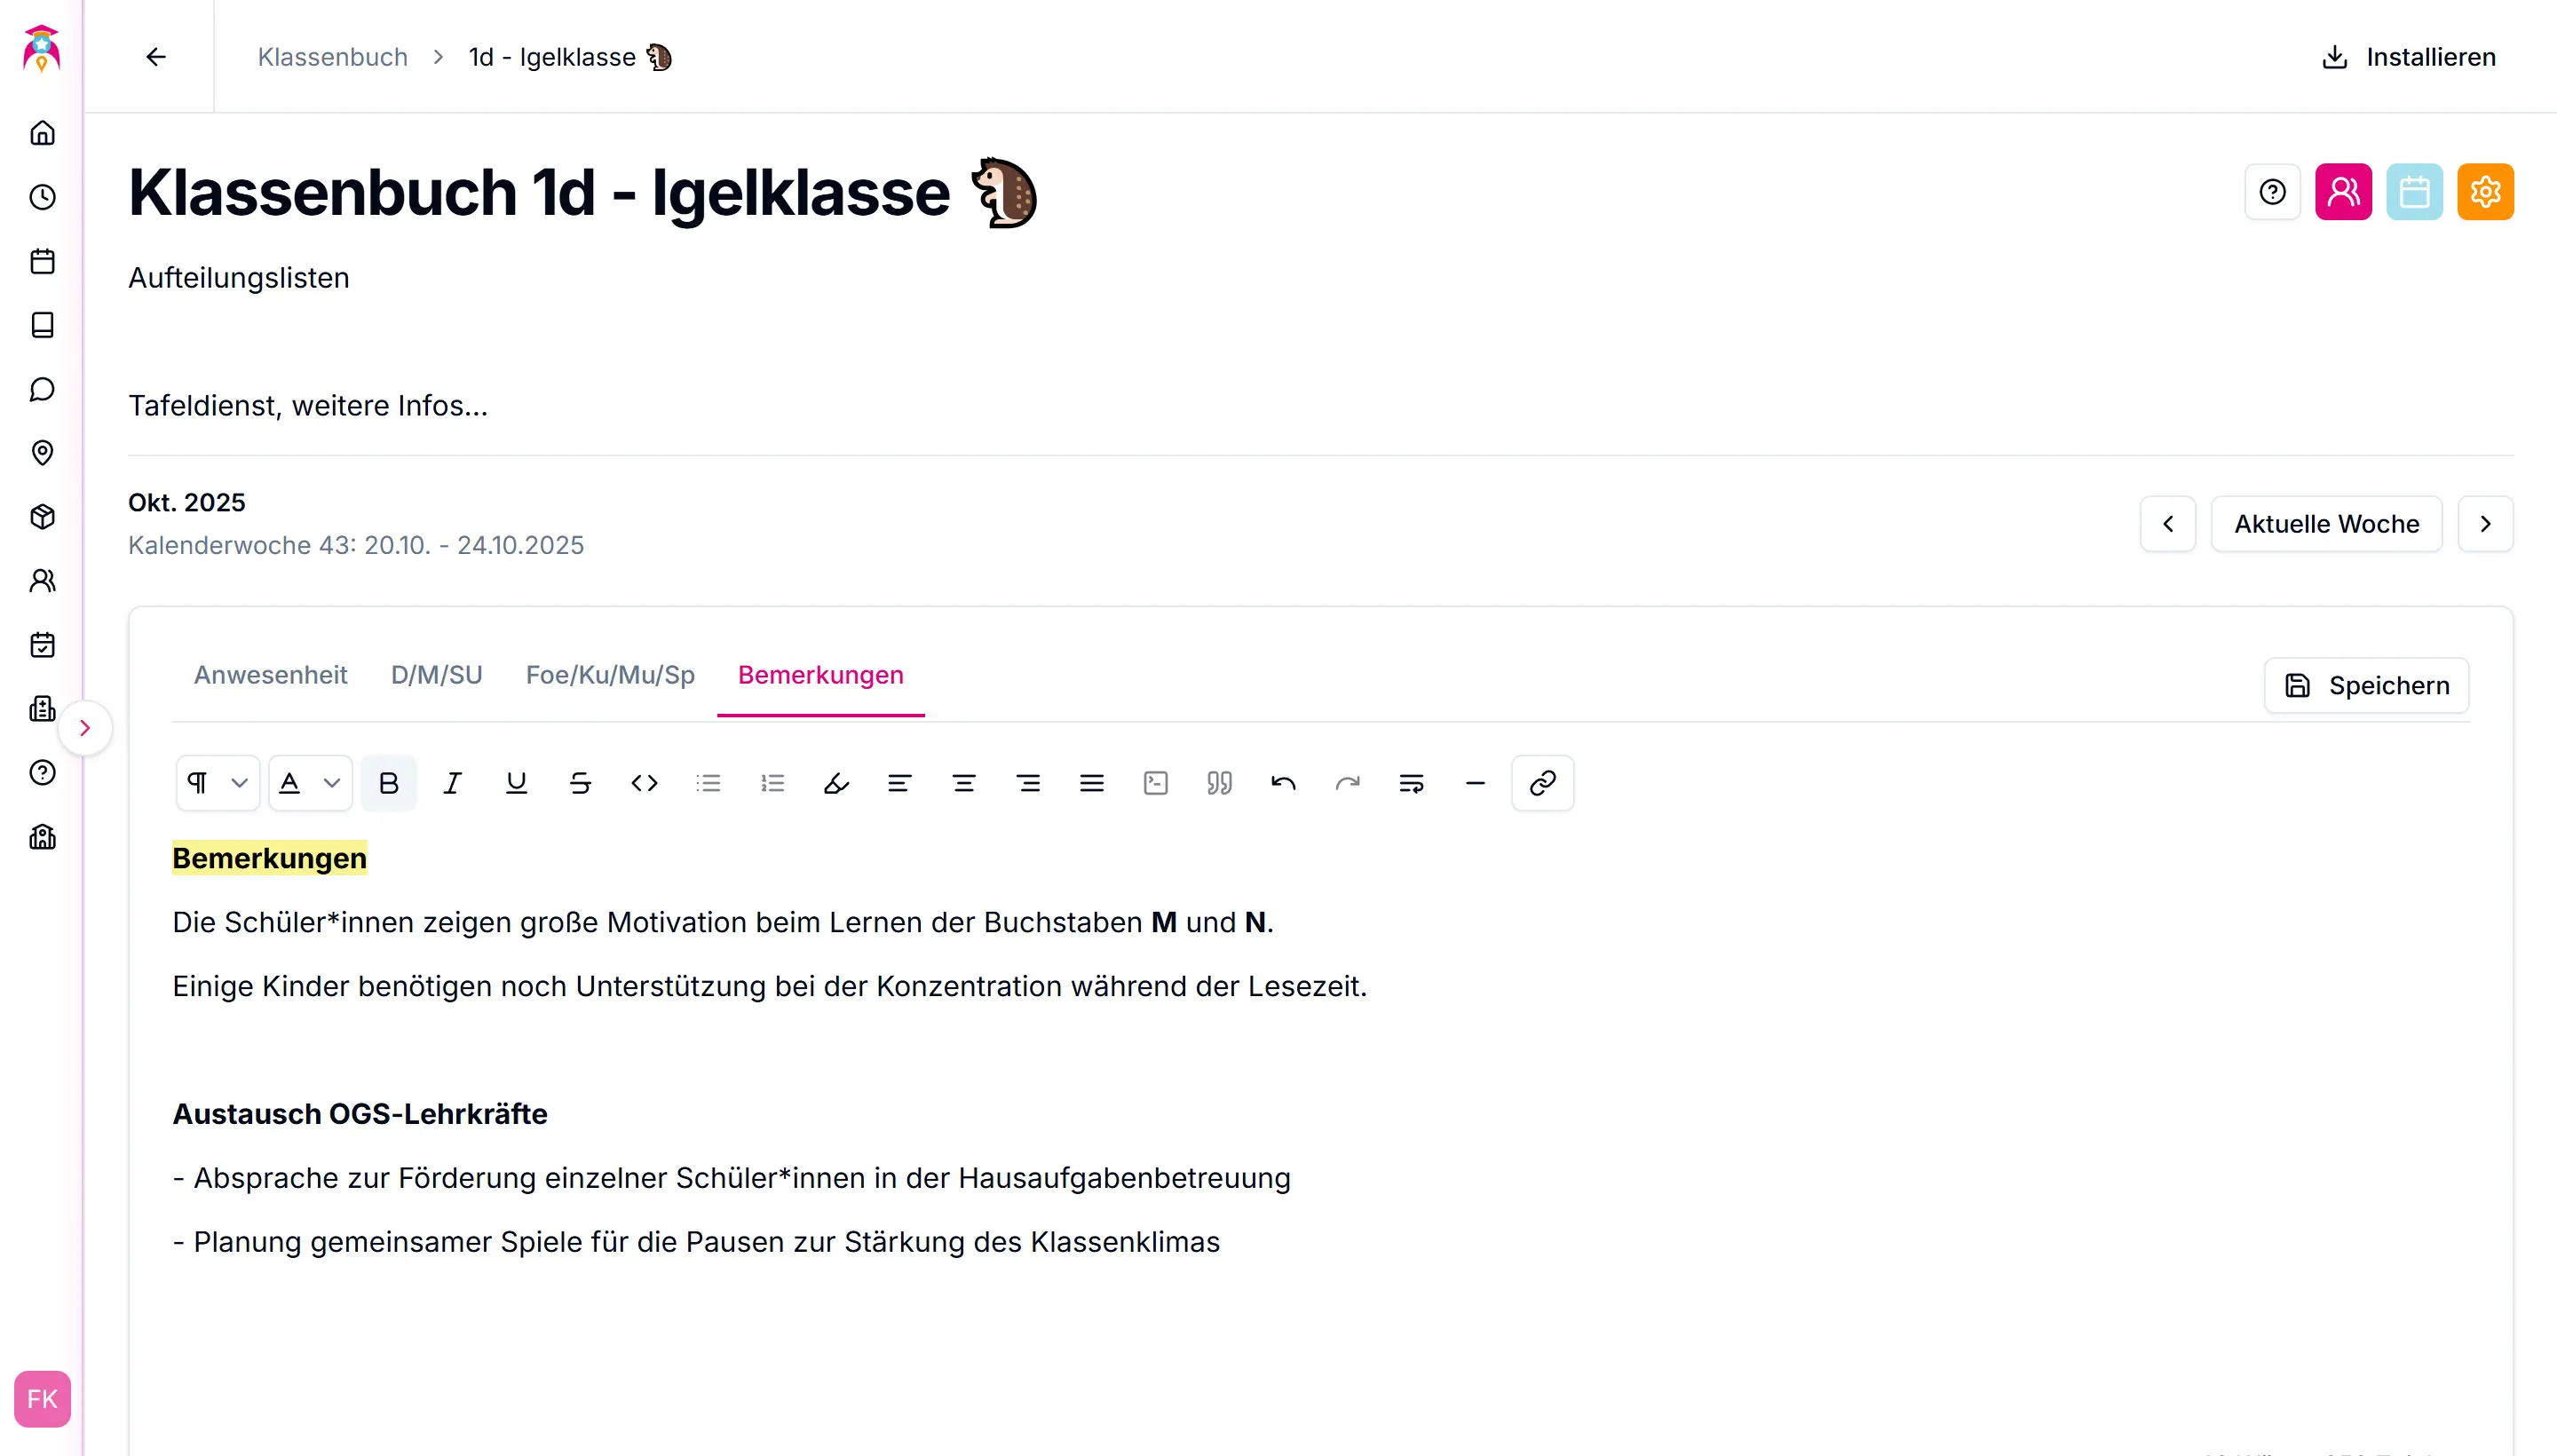
Task: Insert a bulleted list
Action: (x=708, y=783)
